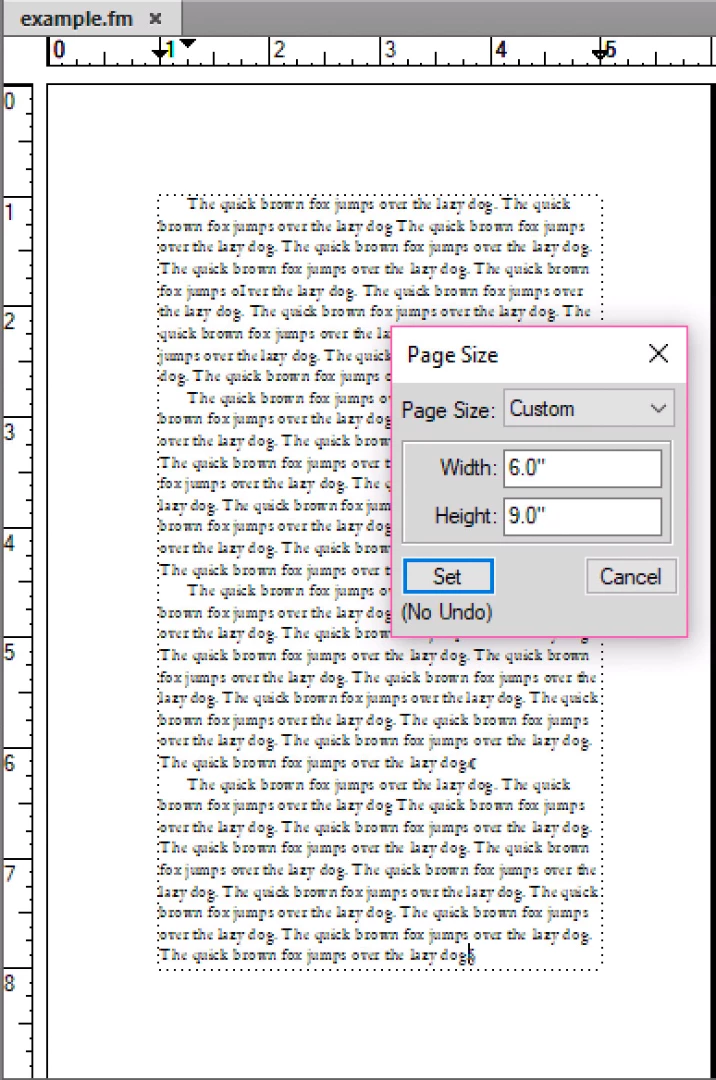
Task: Click the Width input field
Action: (582, 468)
